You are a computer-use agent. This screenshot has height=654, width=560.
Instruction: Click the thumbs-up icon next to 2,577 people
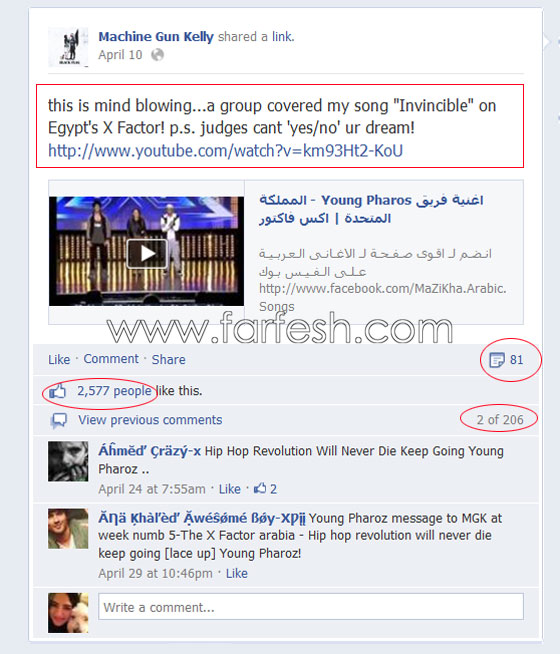click(x=58, y=391)
